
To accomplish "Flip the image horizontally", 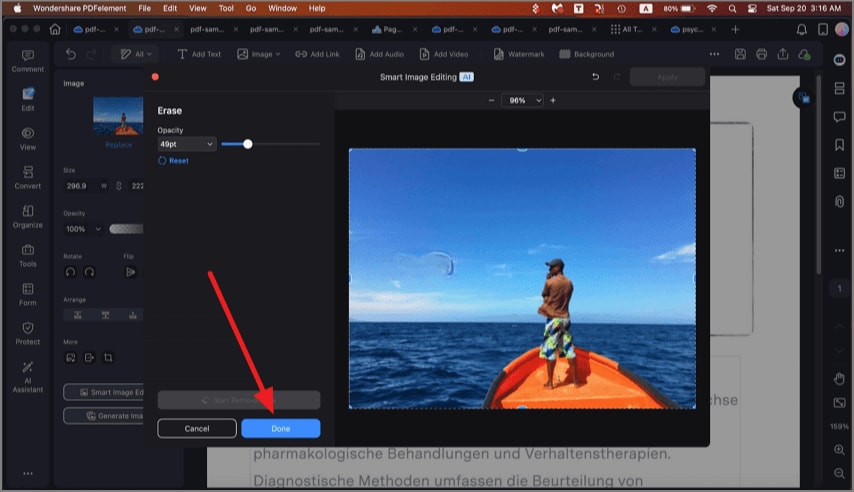I will click(x=131, y=272).
